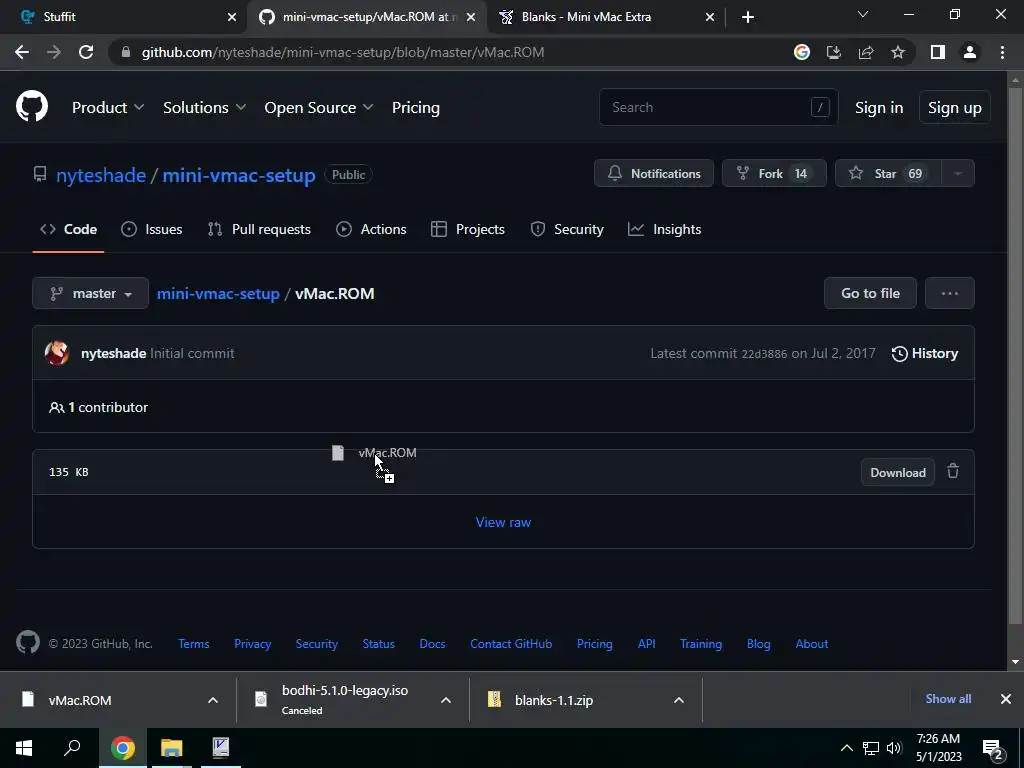1024x768 pixels.
Task: Click Sign in
Action: (x=879, y=108)
